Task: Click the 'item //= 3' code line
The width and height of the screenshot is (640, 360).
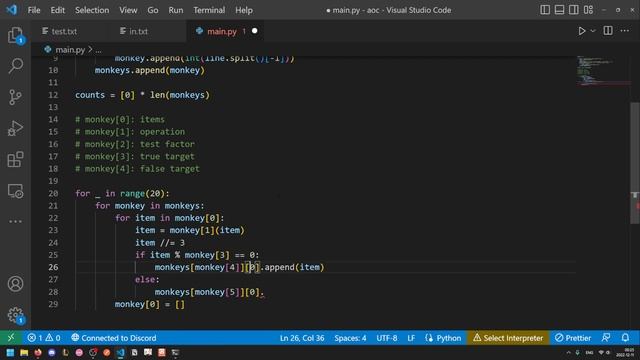Action: (x=160, y=243)
